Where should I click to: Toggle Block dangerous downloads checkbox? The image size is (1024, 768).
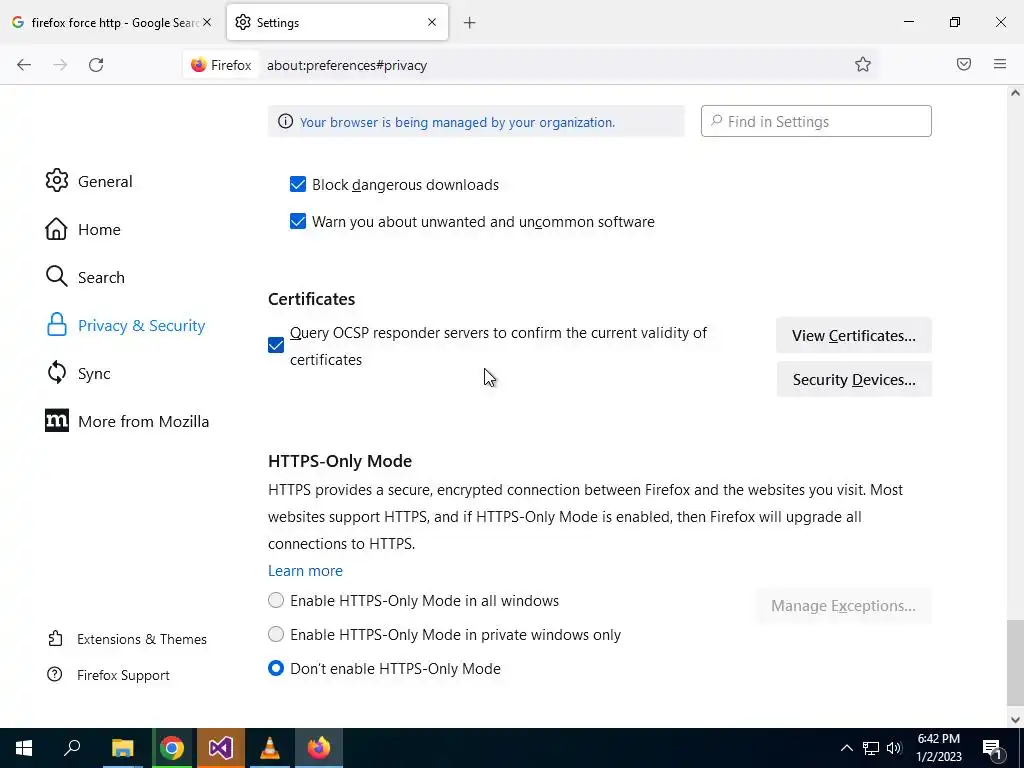tap(298, 184)
